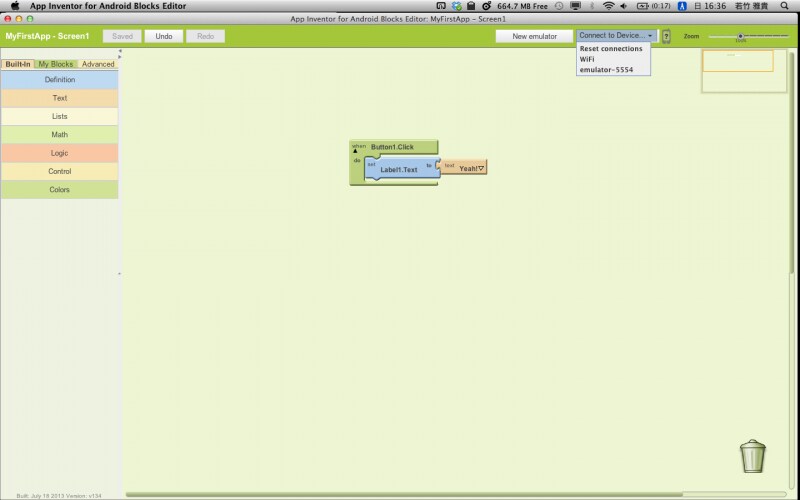800x500 pixels.
Task: Switch to the Advanced tab
Action: [98, 64]
